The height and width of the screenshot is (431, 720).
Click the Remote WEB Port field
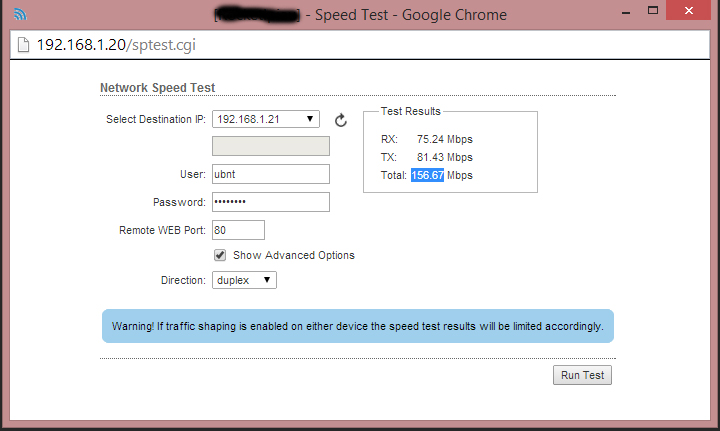238,230
